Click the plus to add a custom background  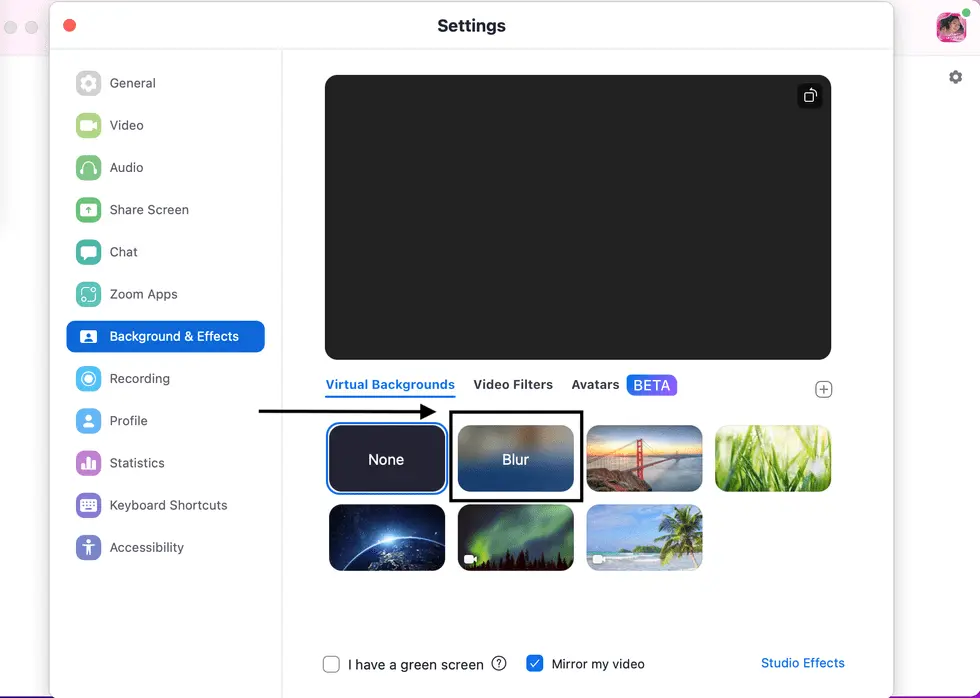tap(823, 389)
